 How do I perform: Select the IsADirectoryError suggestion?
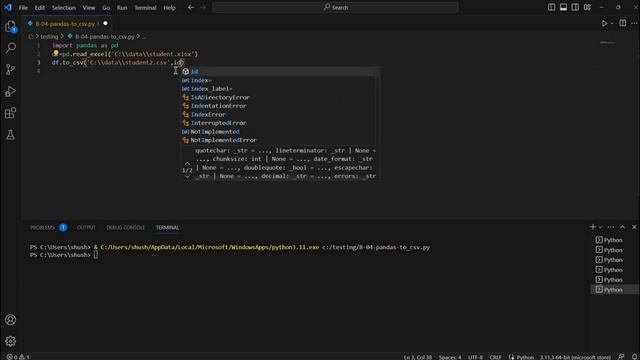click(280, 97)
